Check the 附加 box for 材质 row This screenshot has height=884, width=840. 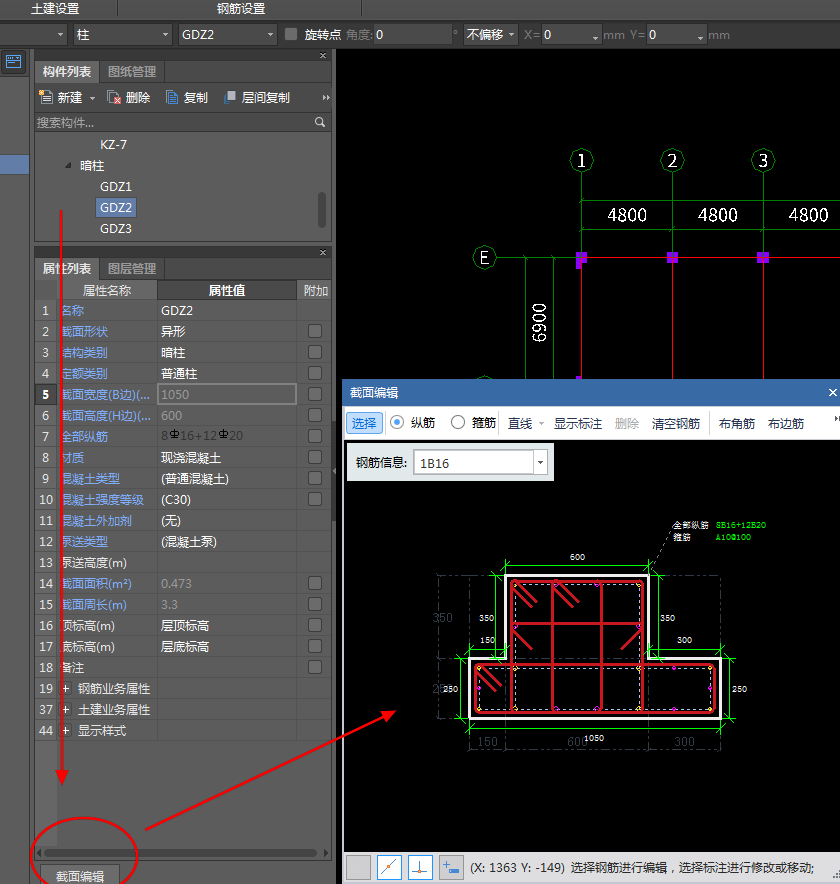point(315,457)
